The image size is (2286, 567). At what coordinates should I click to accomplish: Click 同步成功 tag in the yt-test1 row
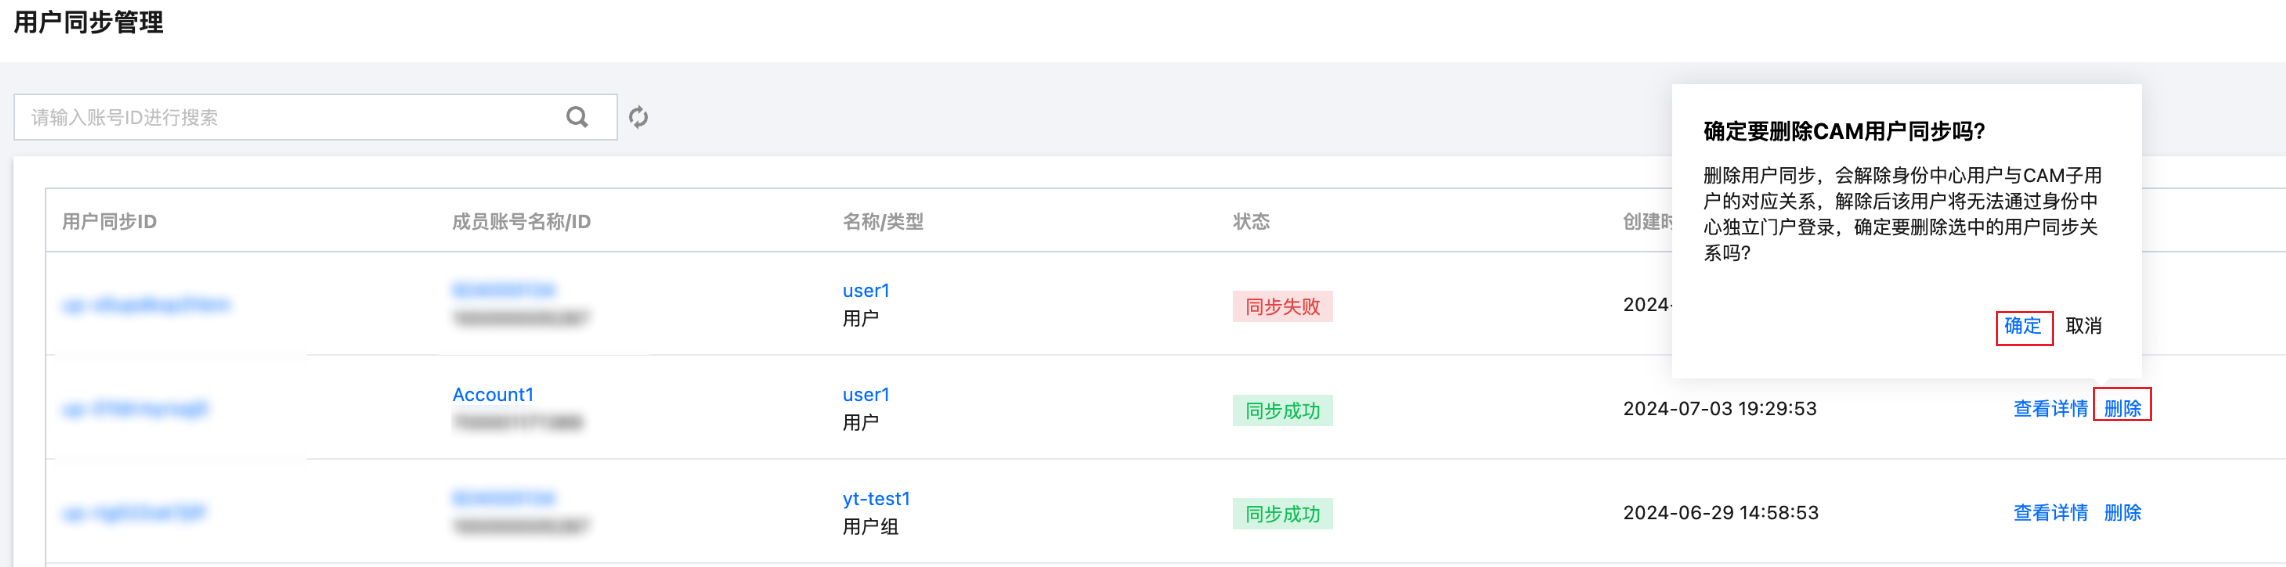[1282, 514]
